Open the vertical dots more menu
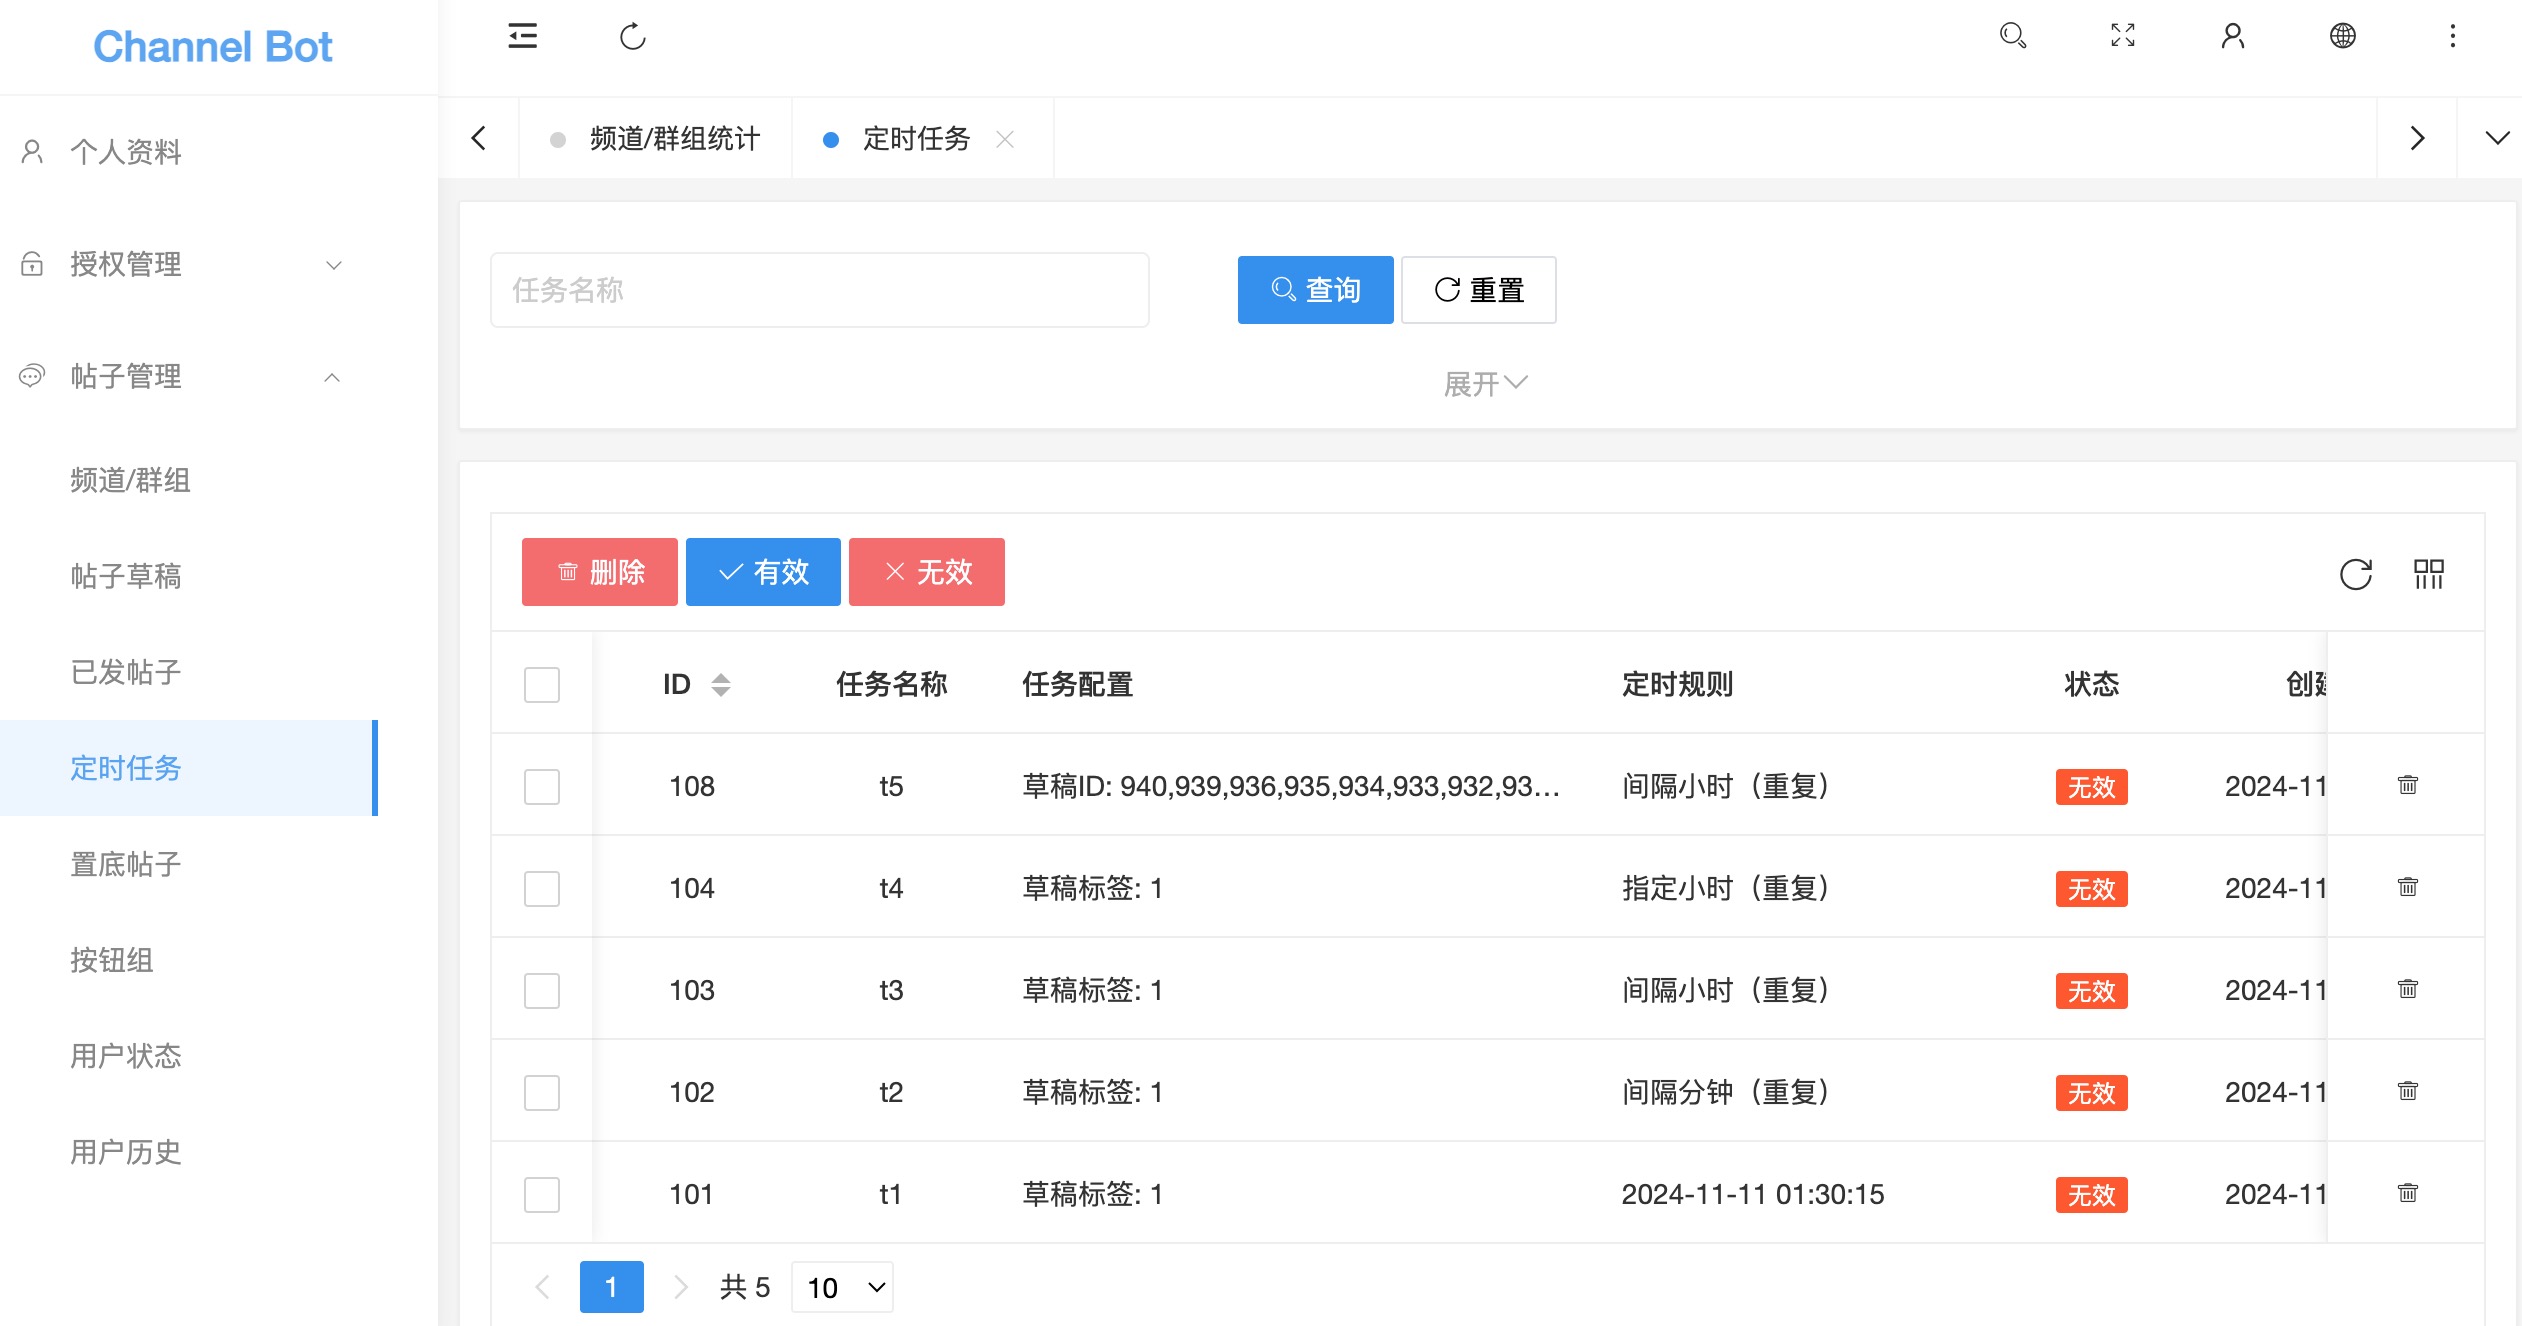Viewport: 2522px width, 1326px height. 2452,36
